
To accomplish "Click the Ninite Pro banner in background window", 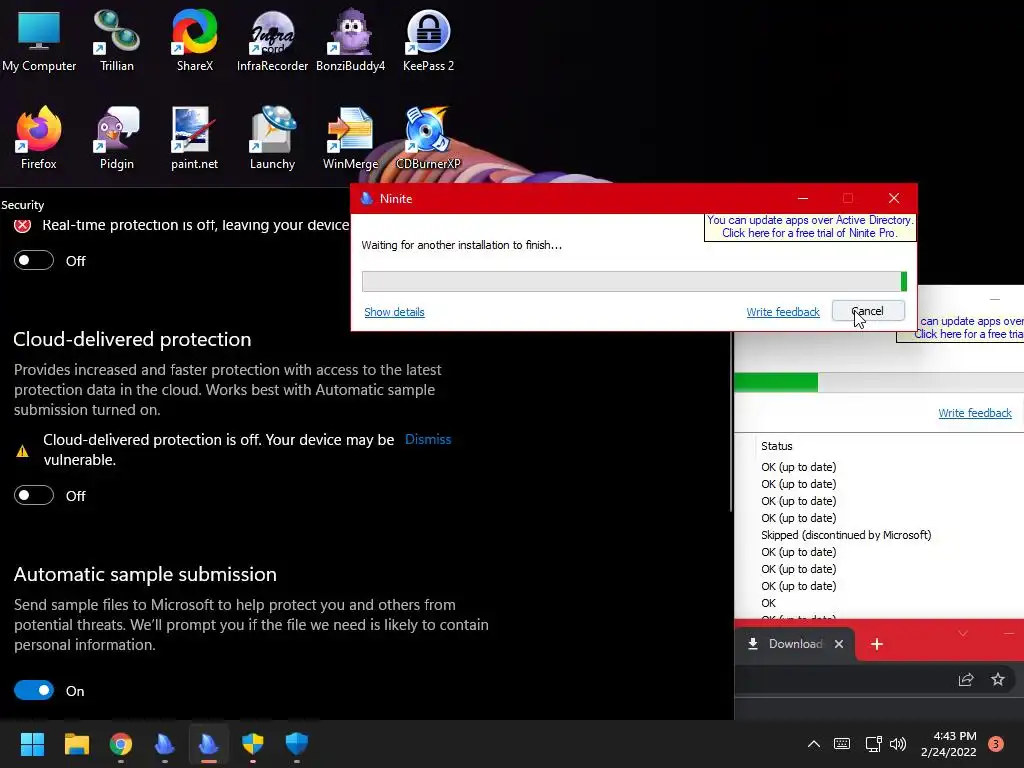I will click(960, 328).
